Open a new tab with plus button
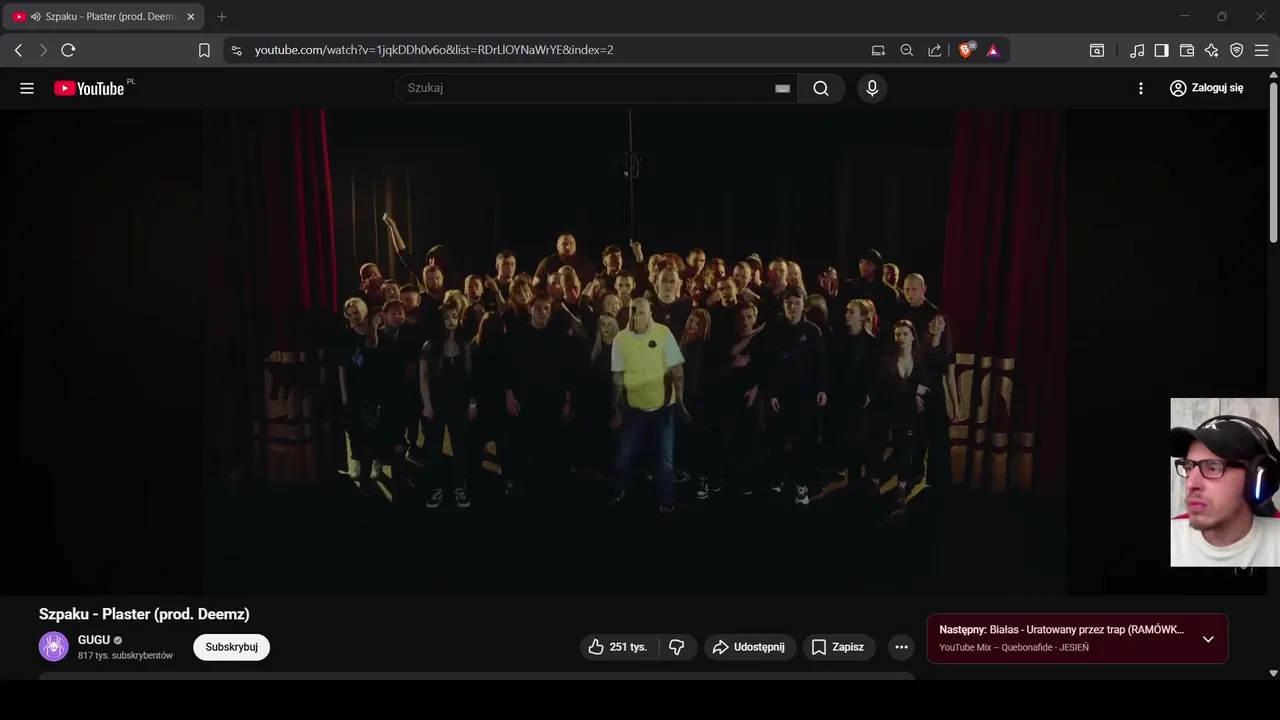1280x720 pixels. pyautogui.click(x=222, y=17)
